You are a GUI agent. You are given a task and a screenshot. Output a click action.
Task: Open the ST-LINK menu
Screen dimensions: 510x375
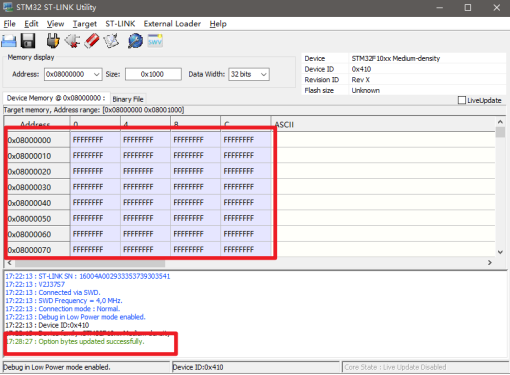[120, 24]
